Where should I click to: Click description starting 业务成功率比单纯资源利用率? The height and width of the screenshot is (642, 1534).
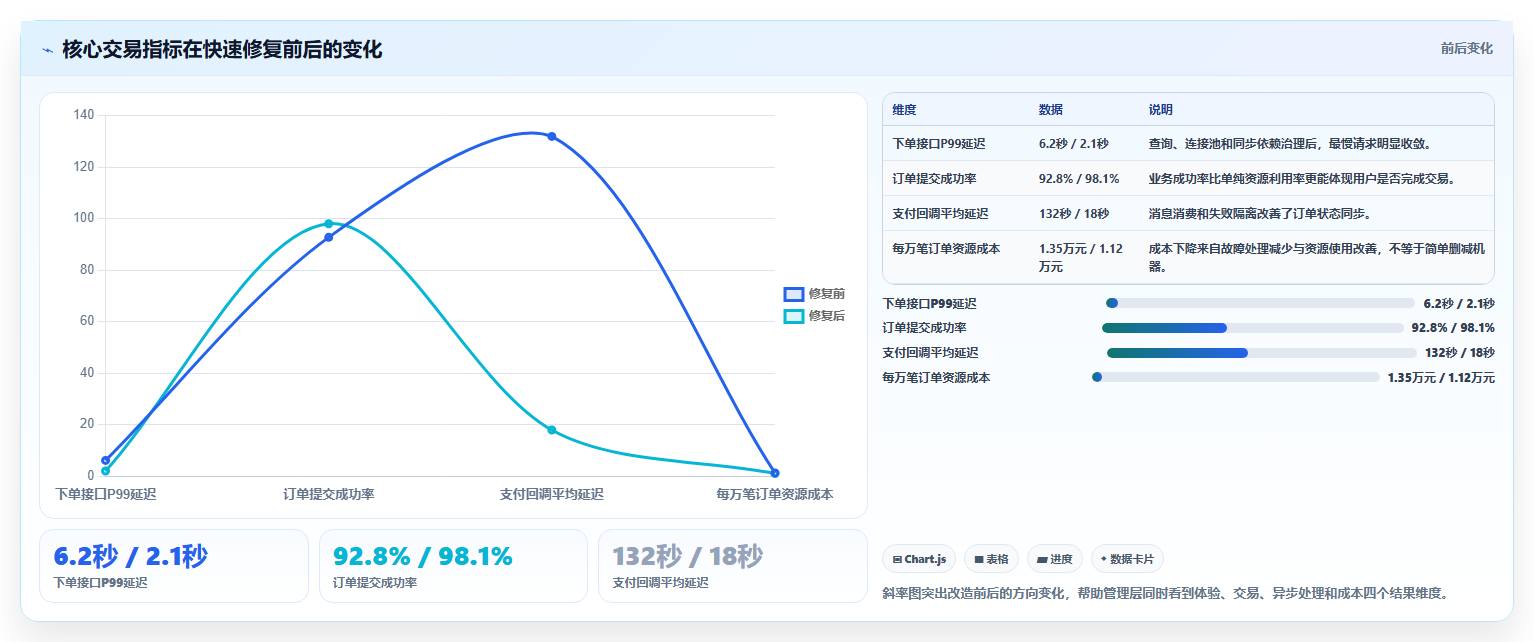pos(1302,179)
